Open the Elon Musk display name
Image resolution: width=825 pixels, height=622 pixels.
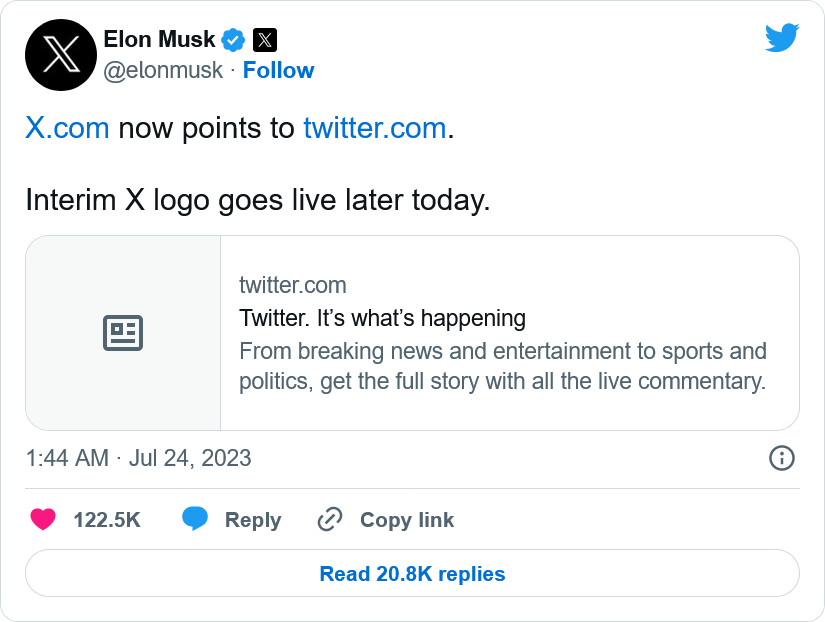pyautogui.click(x=159, y=40)
